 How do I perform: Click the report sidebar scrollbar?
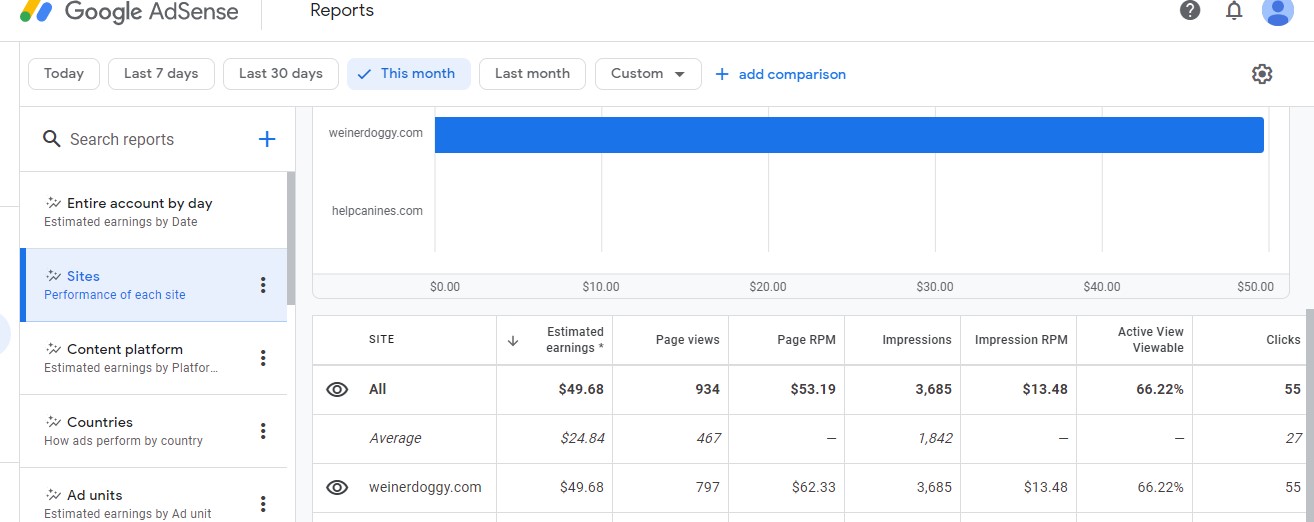[291, 238]
